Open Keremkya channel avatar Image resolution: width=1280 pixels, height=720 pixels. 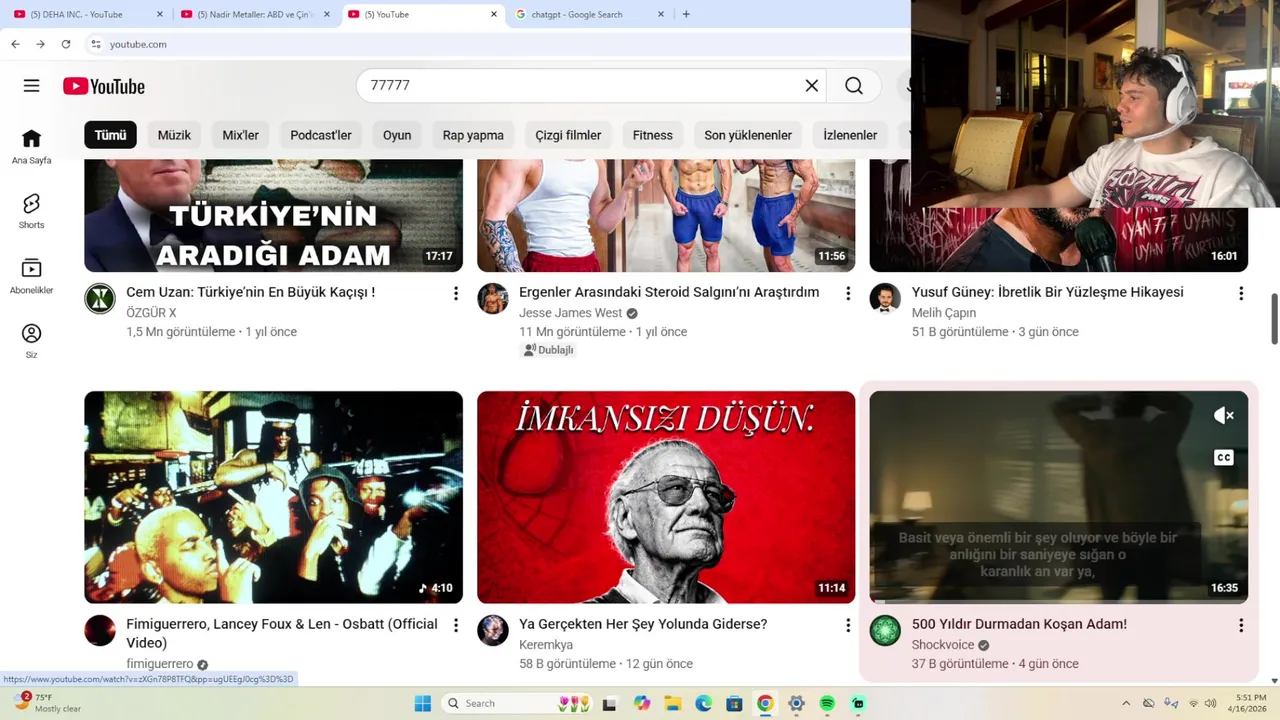(493, 630)
